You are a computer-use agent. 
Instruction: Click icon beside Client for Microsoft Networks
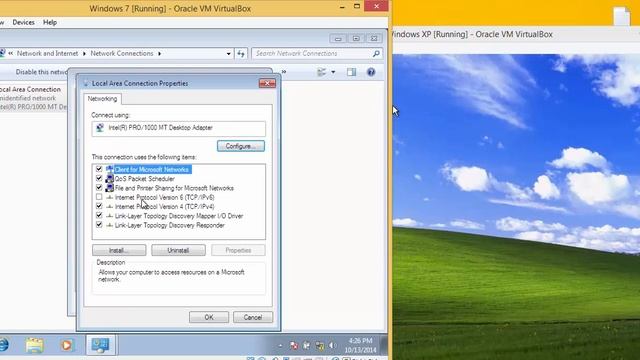(x=109, y=169)
